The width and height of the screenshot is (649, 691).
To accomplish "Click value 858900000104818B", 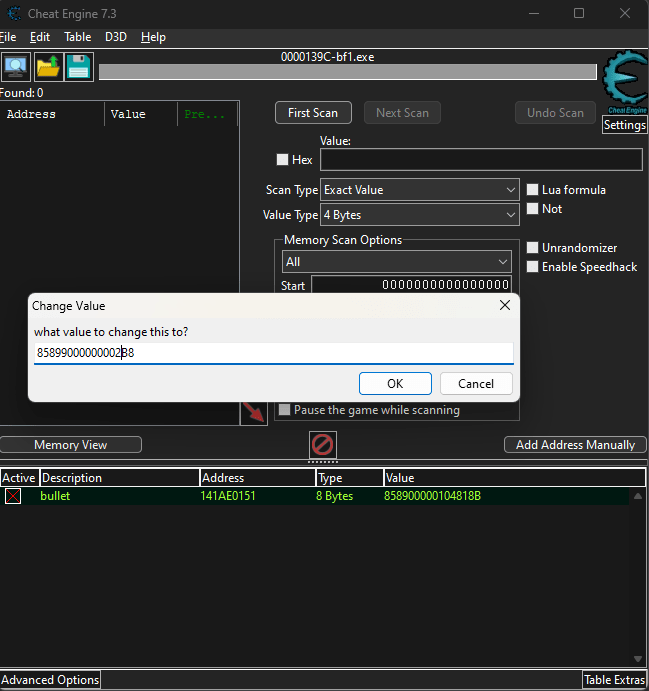I will click(432, 496).
